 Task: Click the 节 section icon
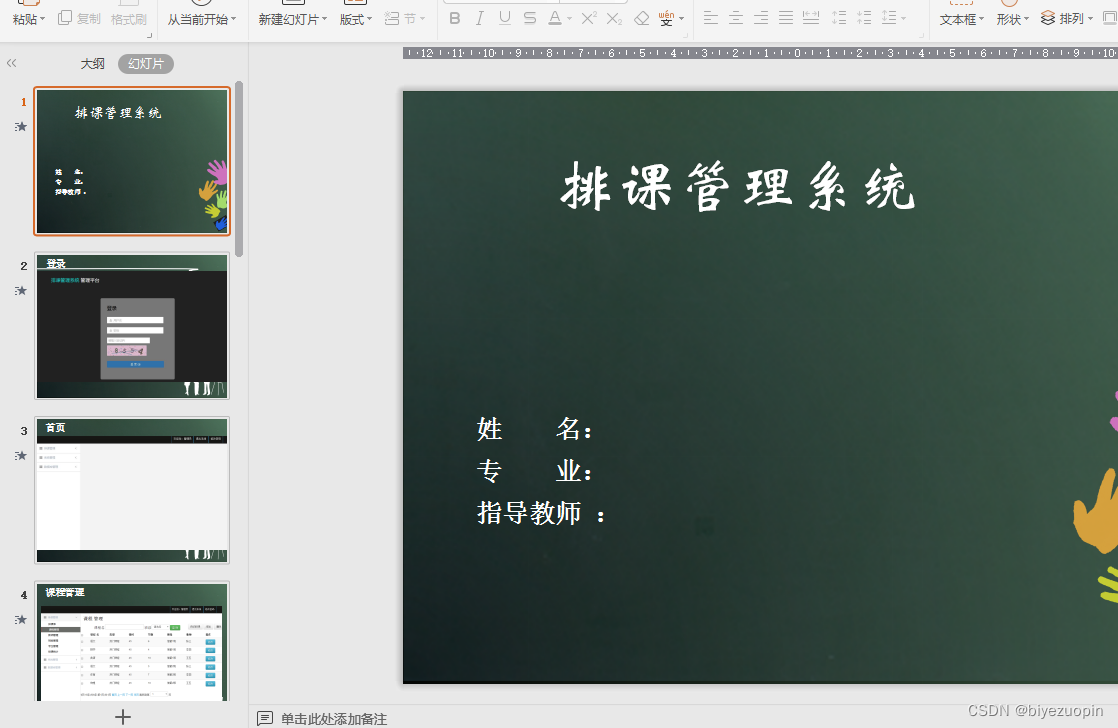(x=391, y=19)
